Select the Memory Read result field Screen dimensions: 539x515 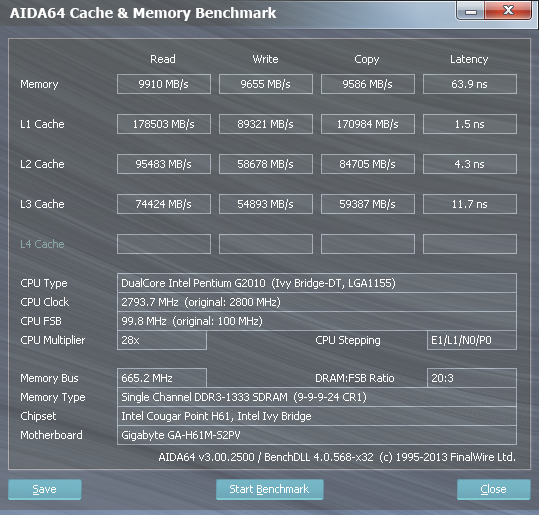click(164, 84)
